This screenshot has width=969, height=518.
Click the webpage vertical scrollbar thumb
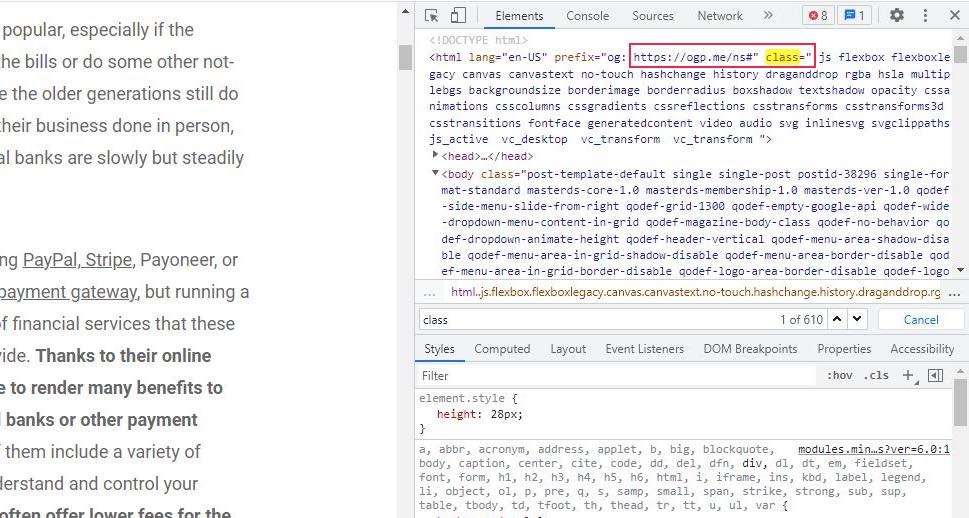[x=405, y=58]
